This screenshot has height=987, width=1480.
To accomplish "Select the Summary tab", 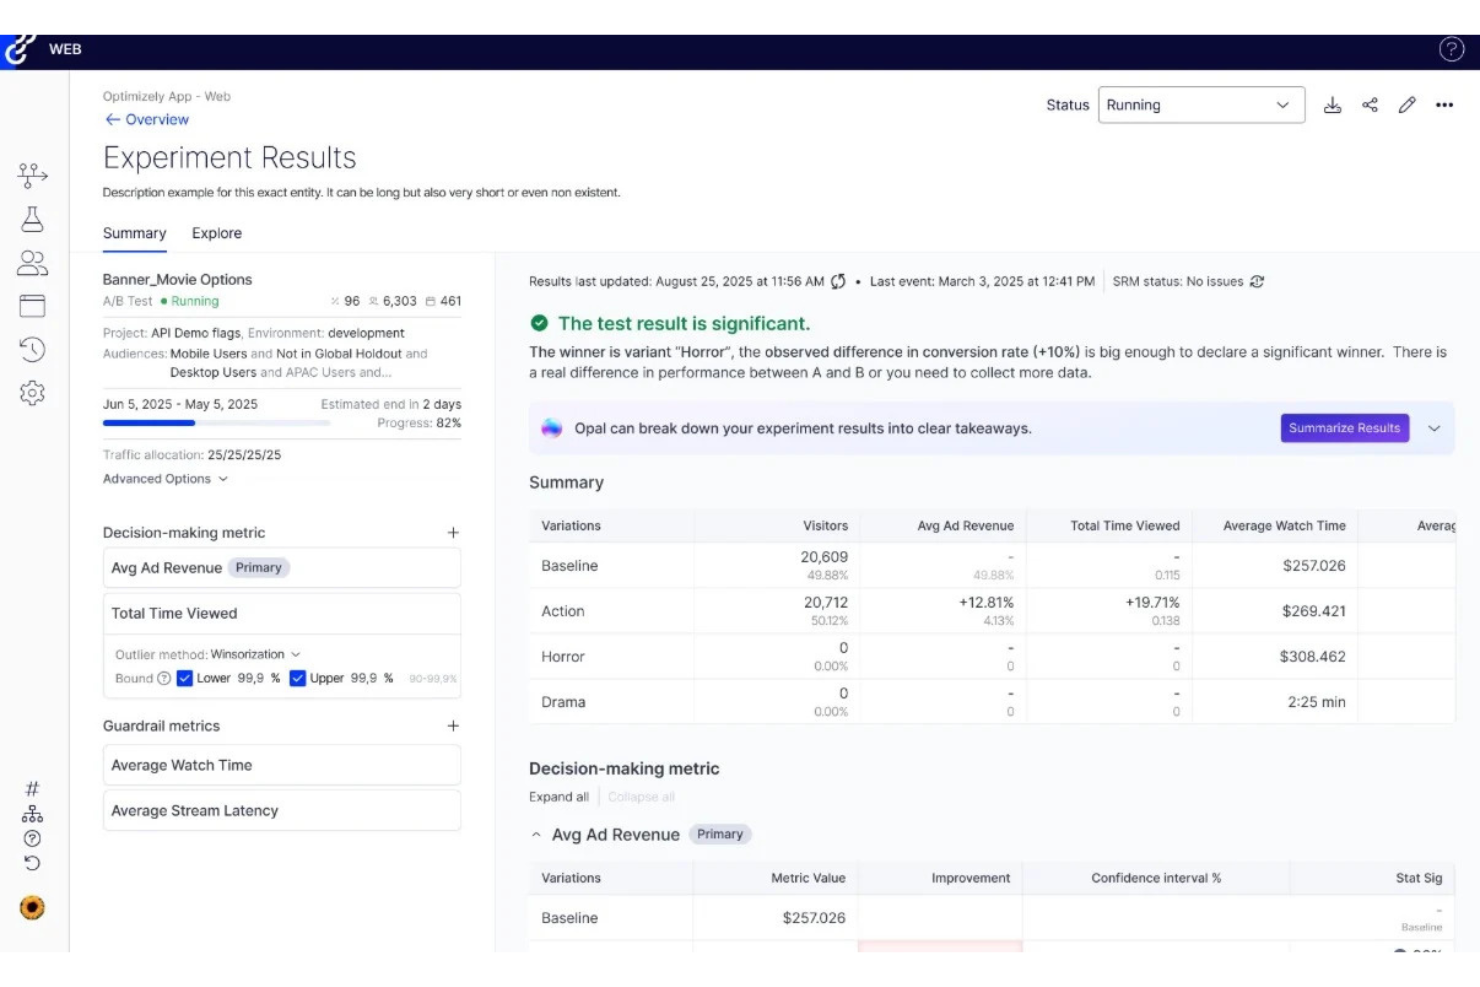I will click(x=134, y=233).
